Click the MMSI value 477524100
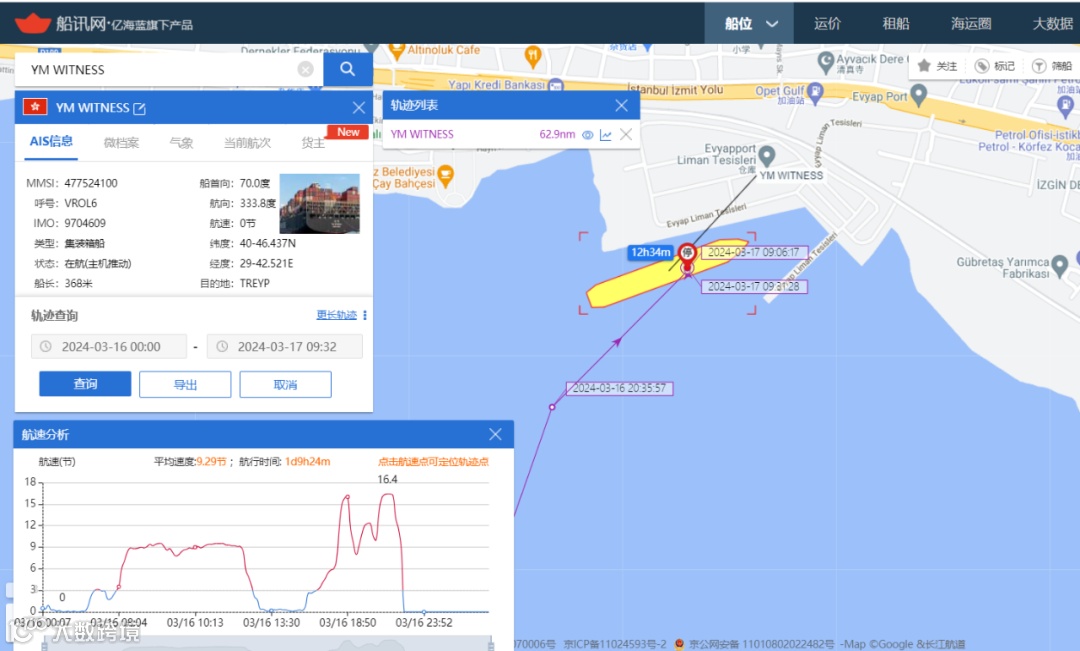Screen dimensions: 1080x651 91,183
